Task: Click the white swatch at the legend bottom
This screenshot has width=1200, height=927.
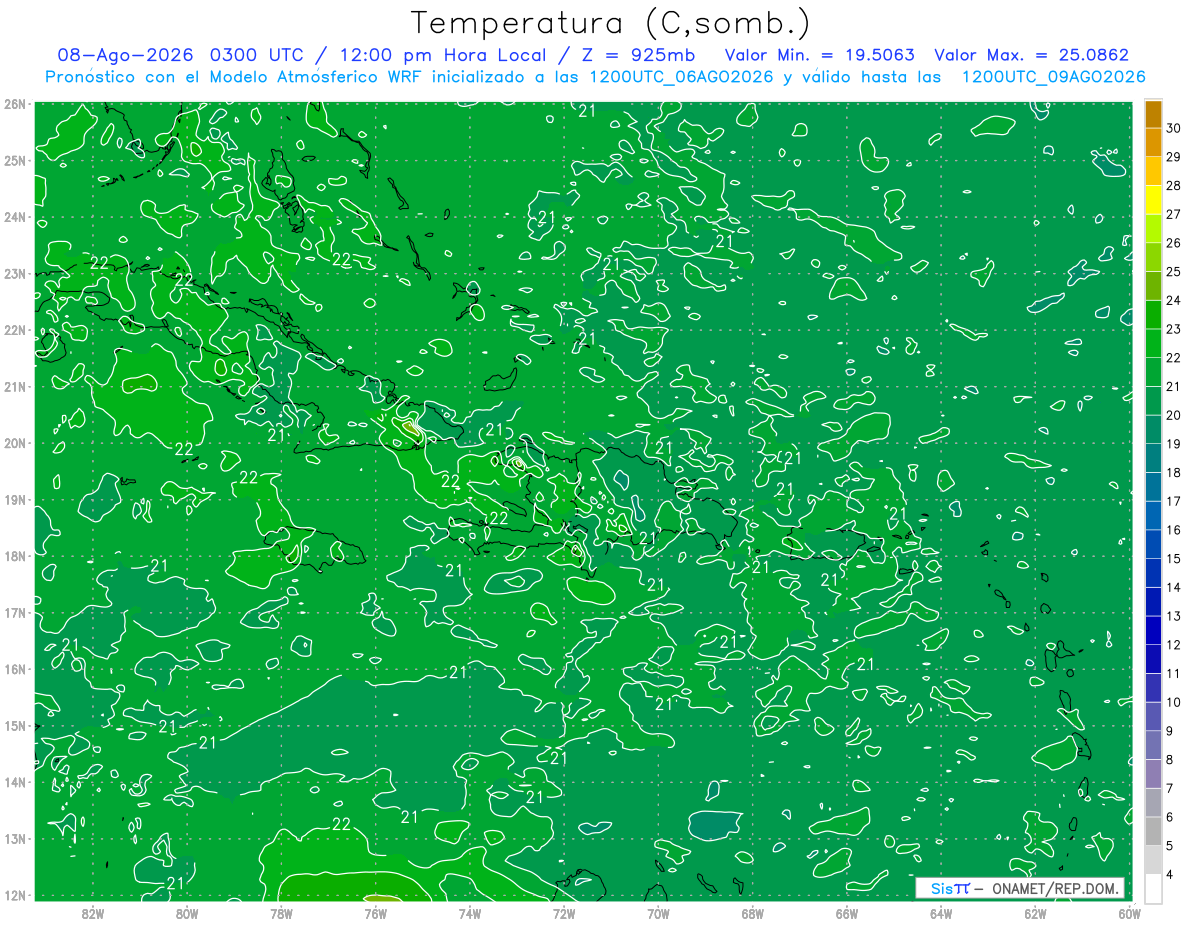Action: 1153,888
